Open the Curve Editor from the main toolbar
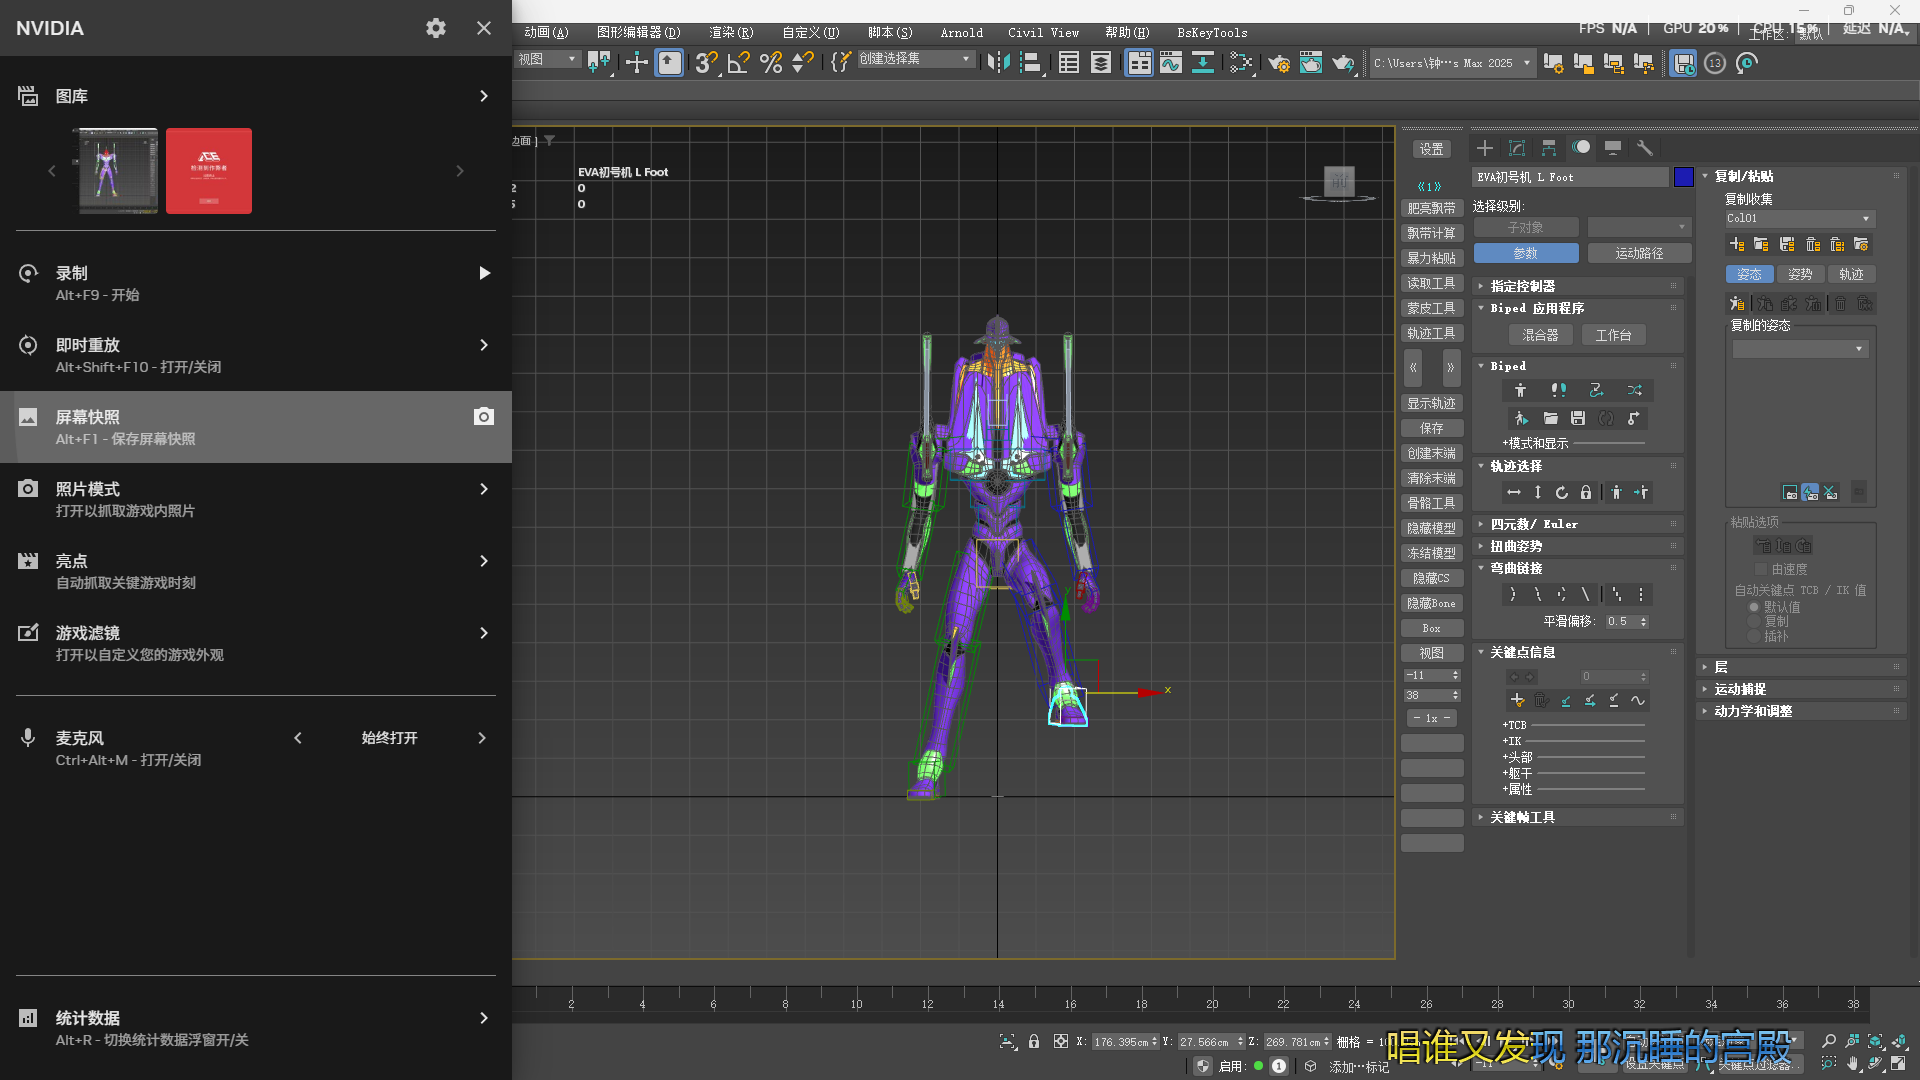Viewport: 1920px width, 1080px height. pyautogui.click(x=1171, y=62)
